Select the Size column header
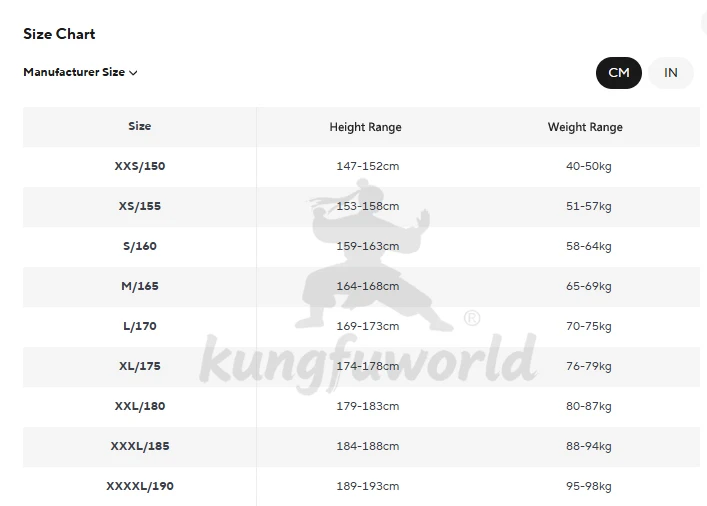The height and width of the screenshot is (506, 707). coord(139,126)
